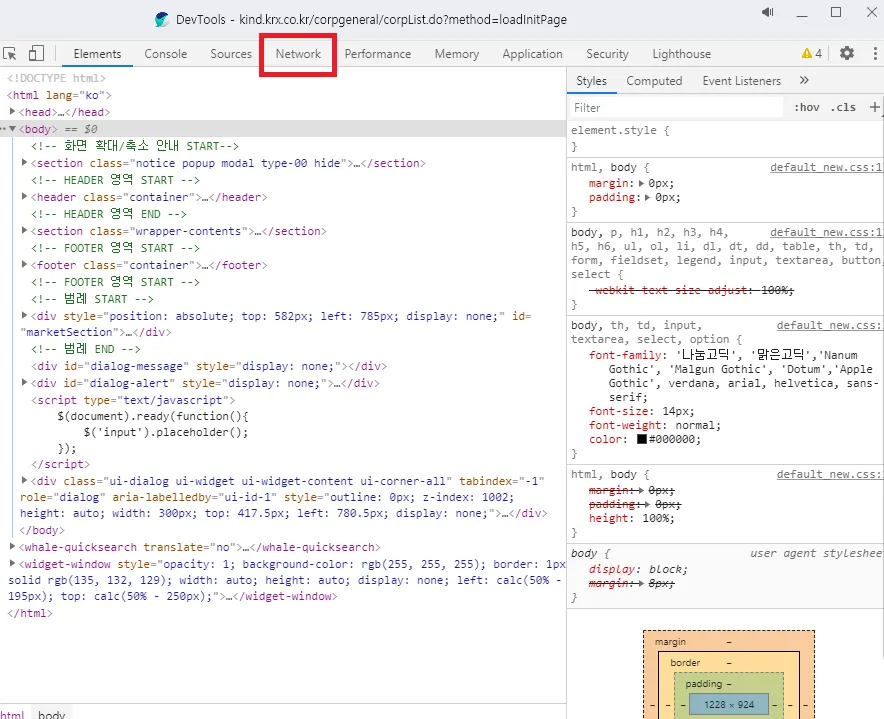Click the box model 1228 × 924 content size
Viewport: 884px width, 719px height.
728,704
